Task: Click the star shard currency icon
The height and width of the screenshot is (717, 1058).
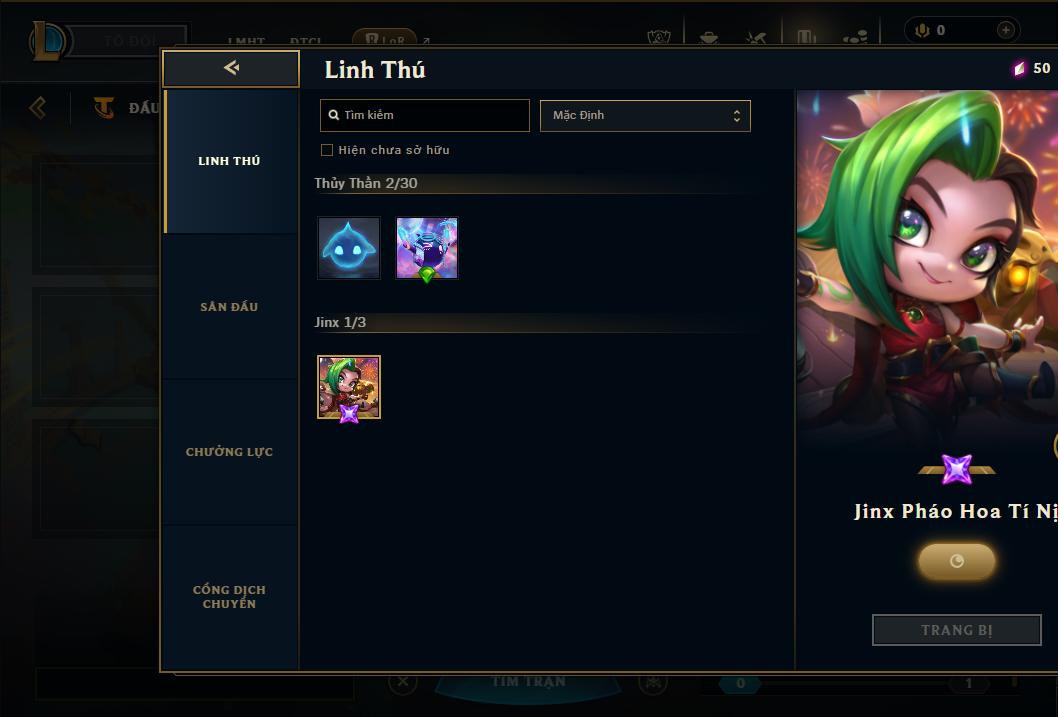Action: [1020, 68]
